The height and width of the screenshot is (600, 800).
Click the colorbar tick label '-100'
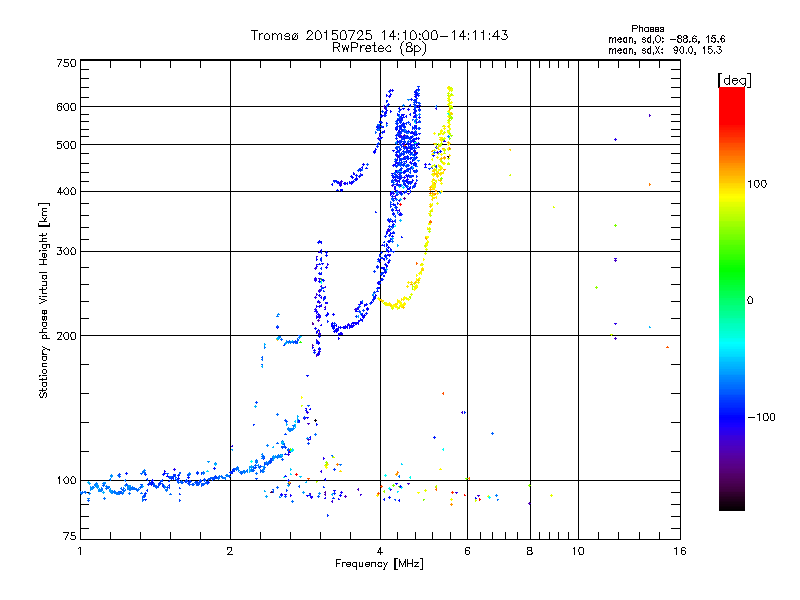click(762, 417)
